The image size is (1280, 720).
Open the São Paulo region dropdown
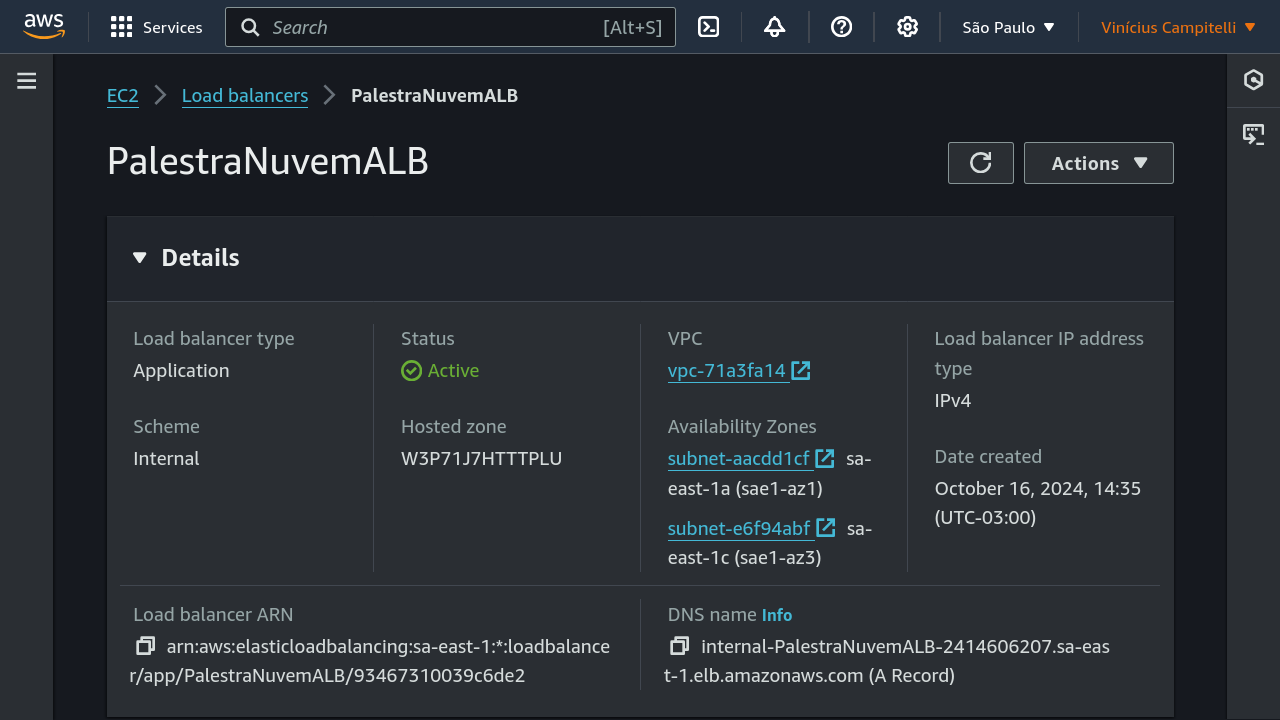pos(1009,27)
